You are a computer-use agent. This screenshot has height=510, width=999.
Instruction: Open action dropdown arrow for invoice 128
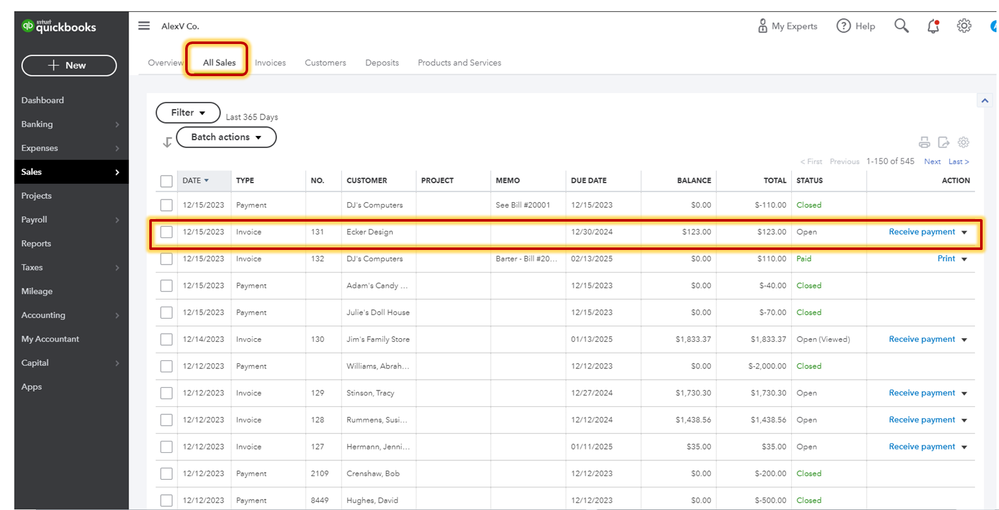[x=964, y=420]
